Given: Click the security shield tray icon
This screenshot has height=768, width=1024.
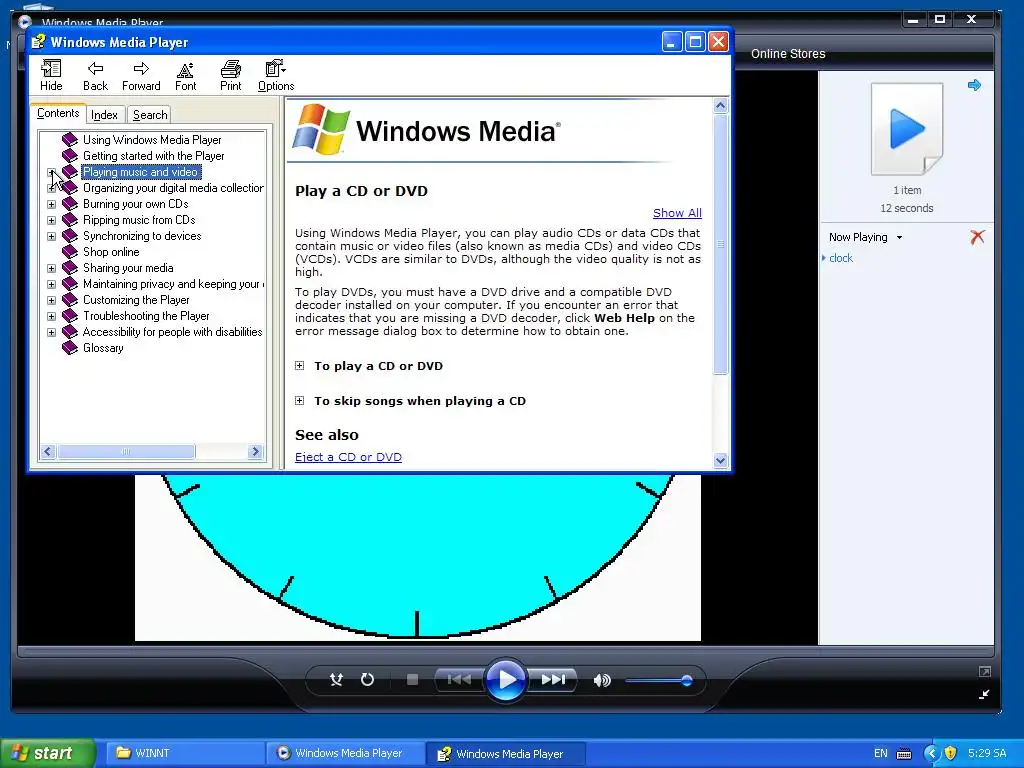Looking at the screenshot, I should tap(950, 753).
